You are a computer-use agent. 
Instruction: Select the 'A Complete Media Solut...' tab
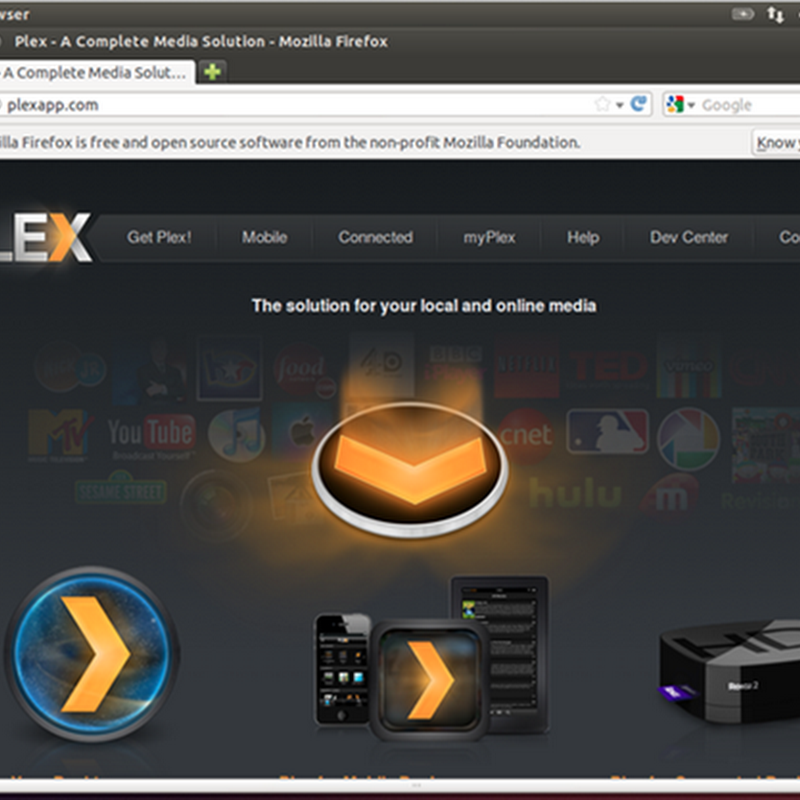(96, 72)
